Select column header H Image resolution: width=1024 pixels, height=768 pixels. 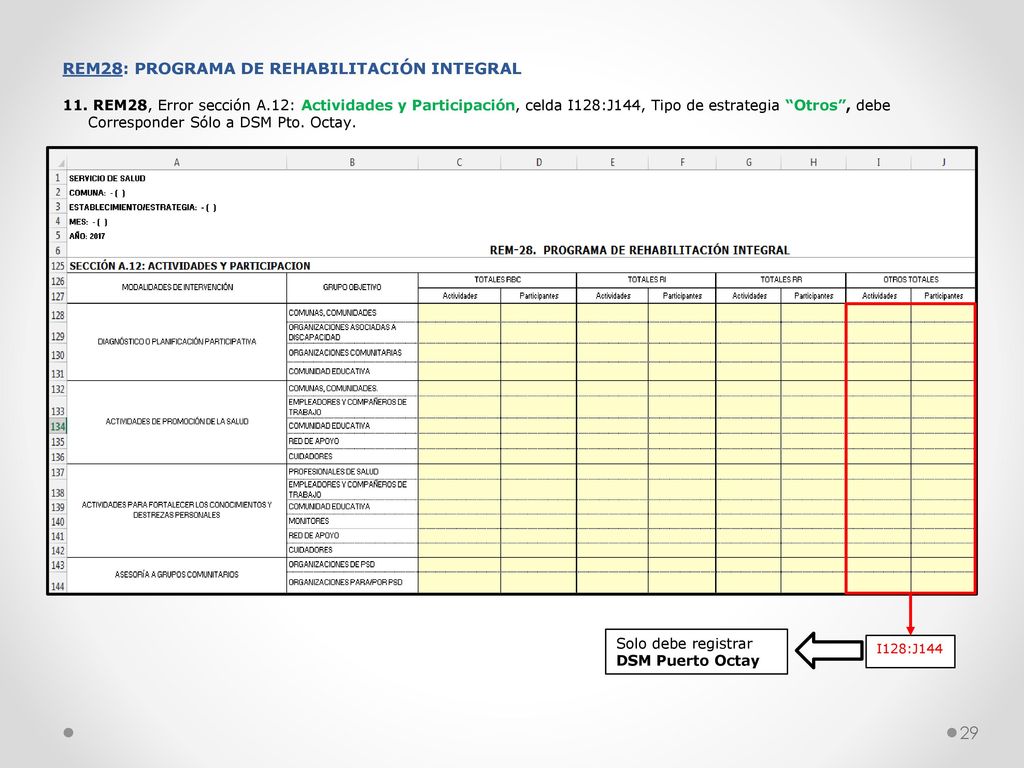[813, 162]
